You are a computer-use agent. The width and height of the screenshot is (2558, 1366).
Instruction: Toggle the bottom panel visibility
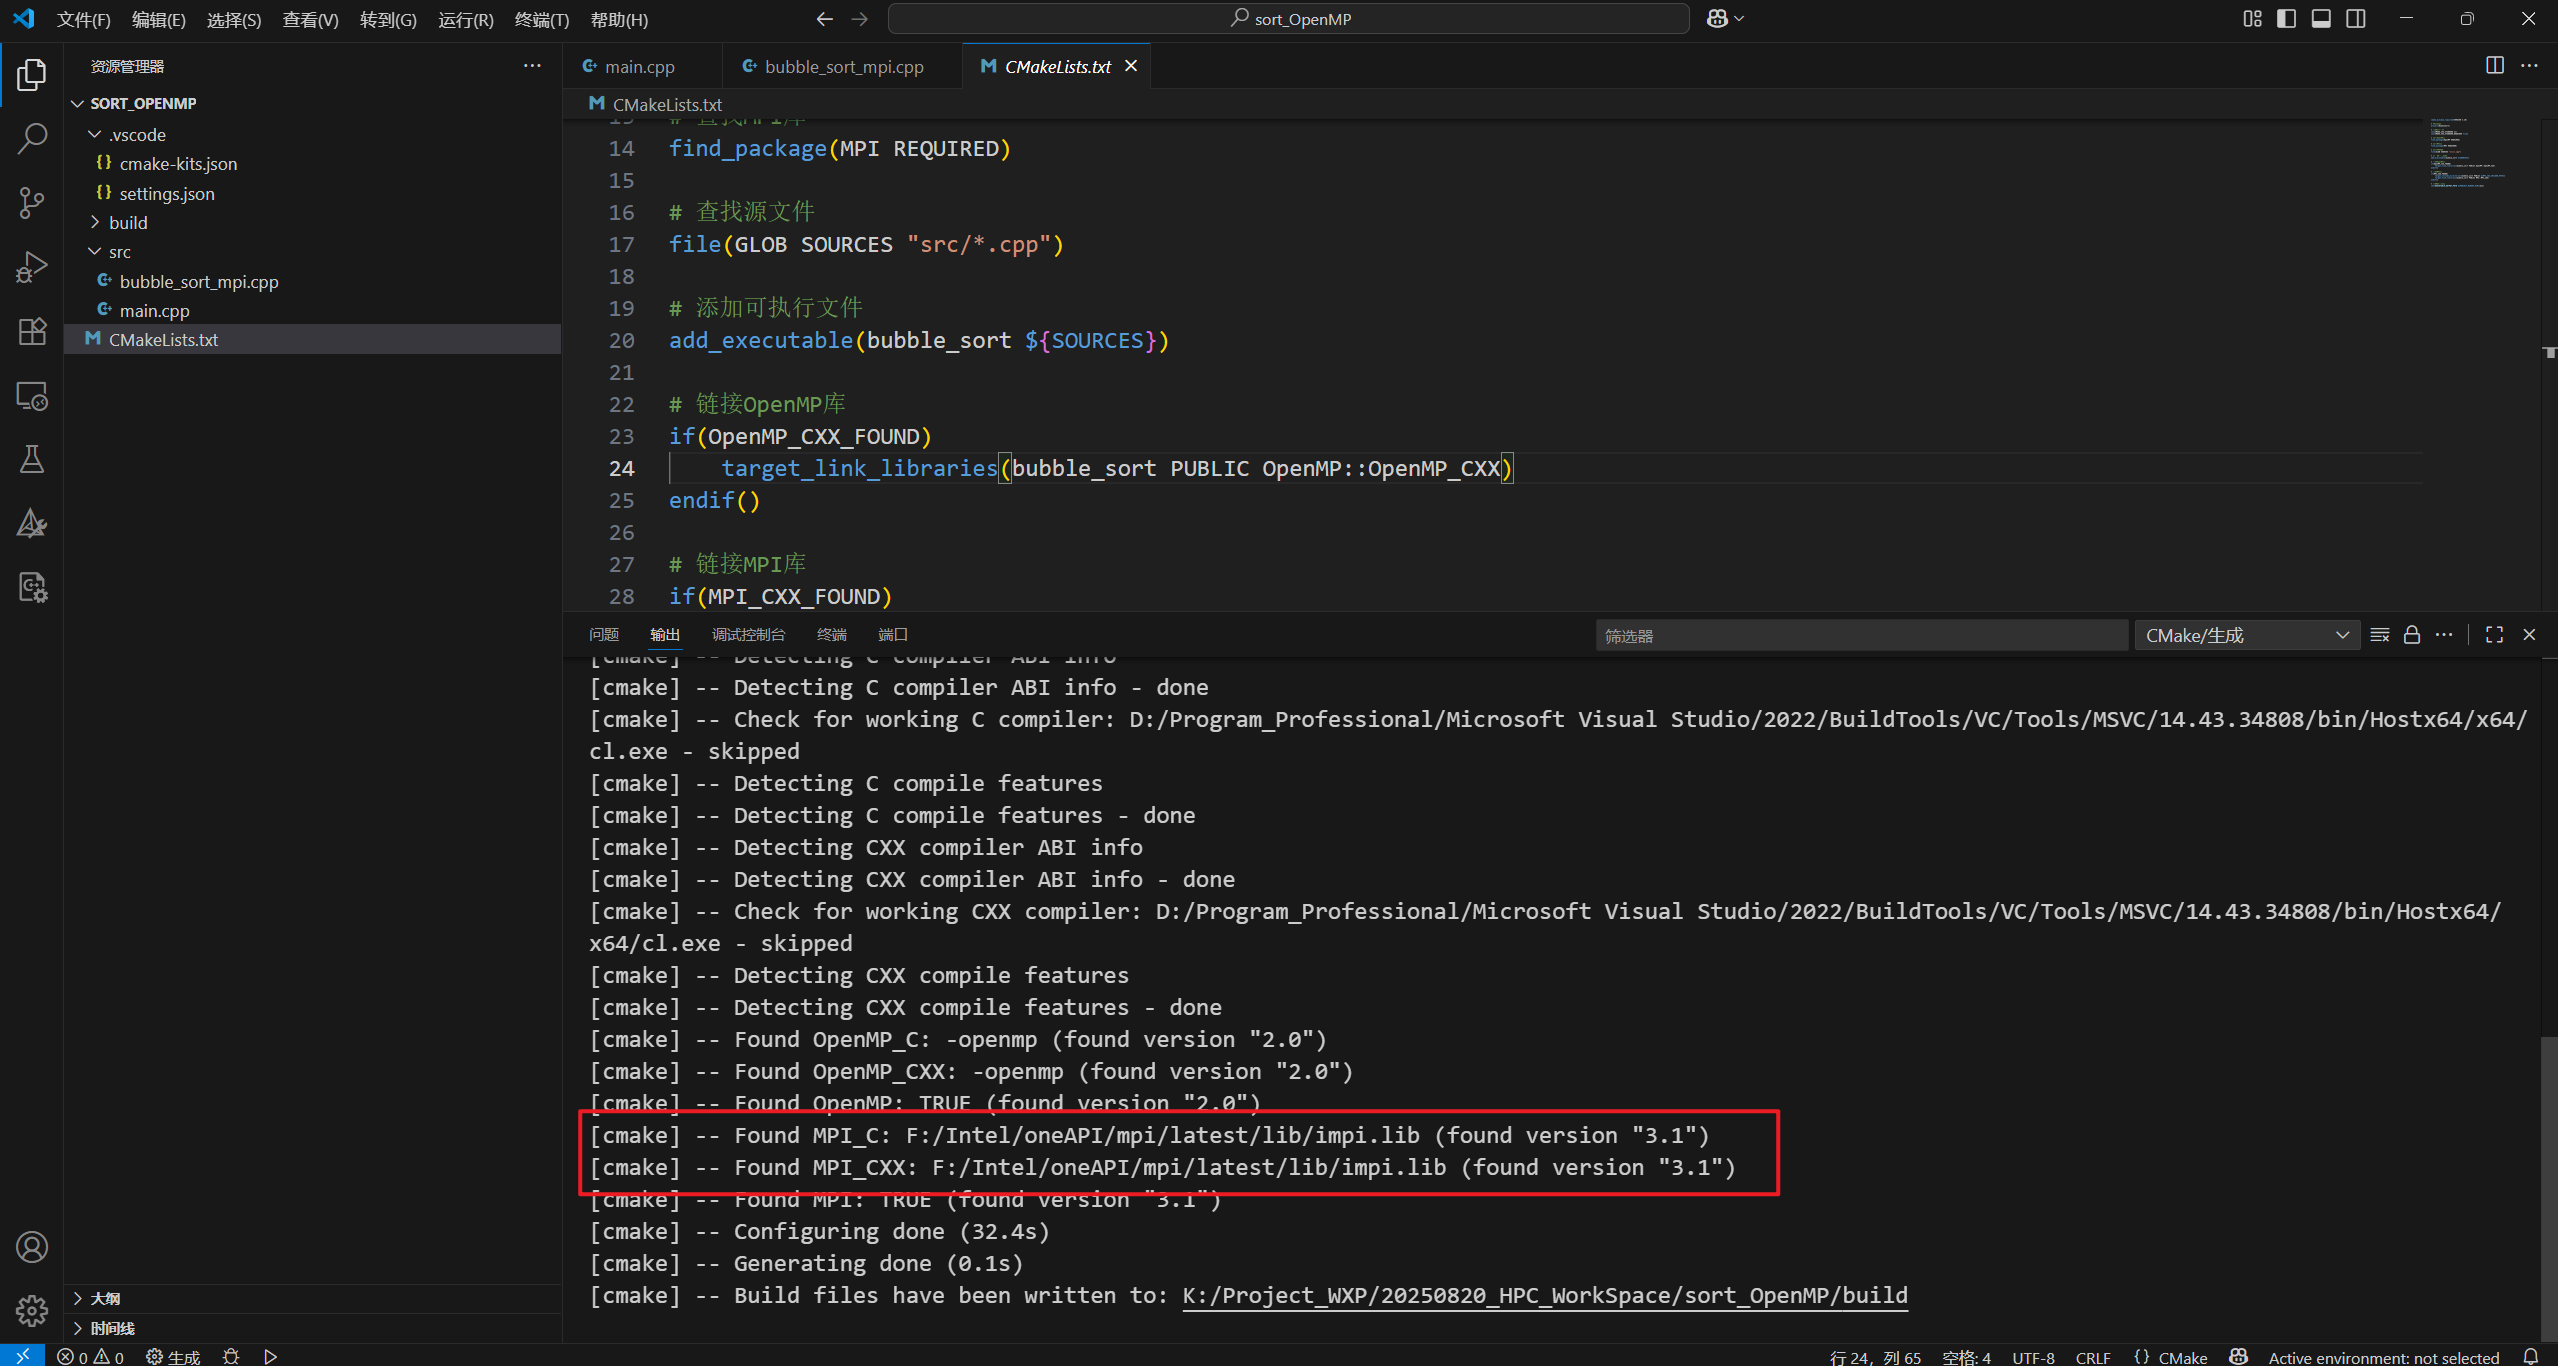2321,18
